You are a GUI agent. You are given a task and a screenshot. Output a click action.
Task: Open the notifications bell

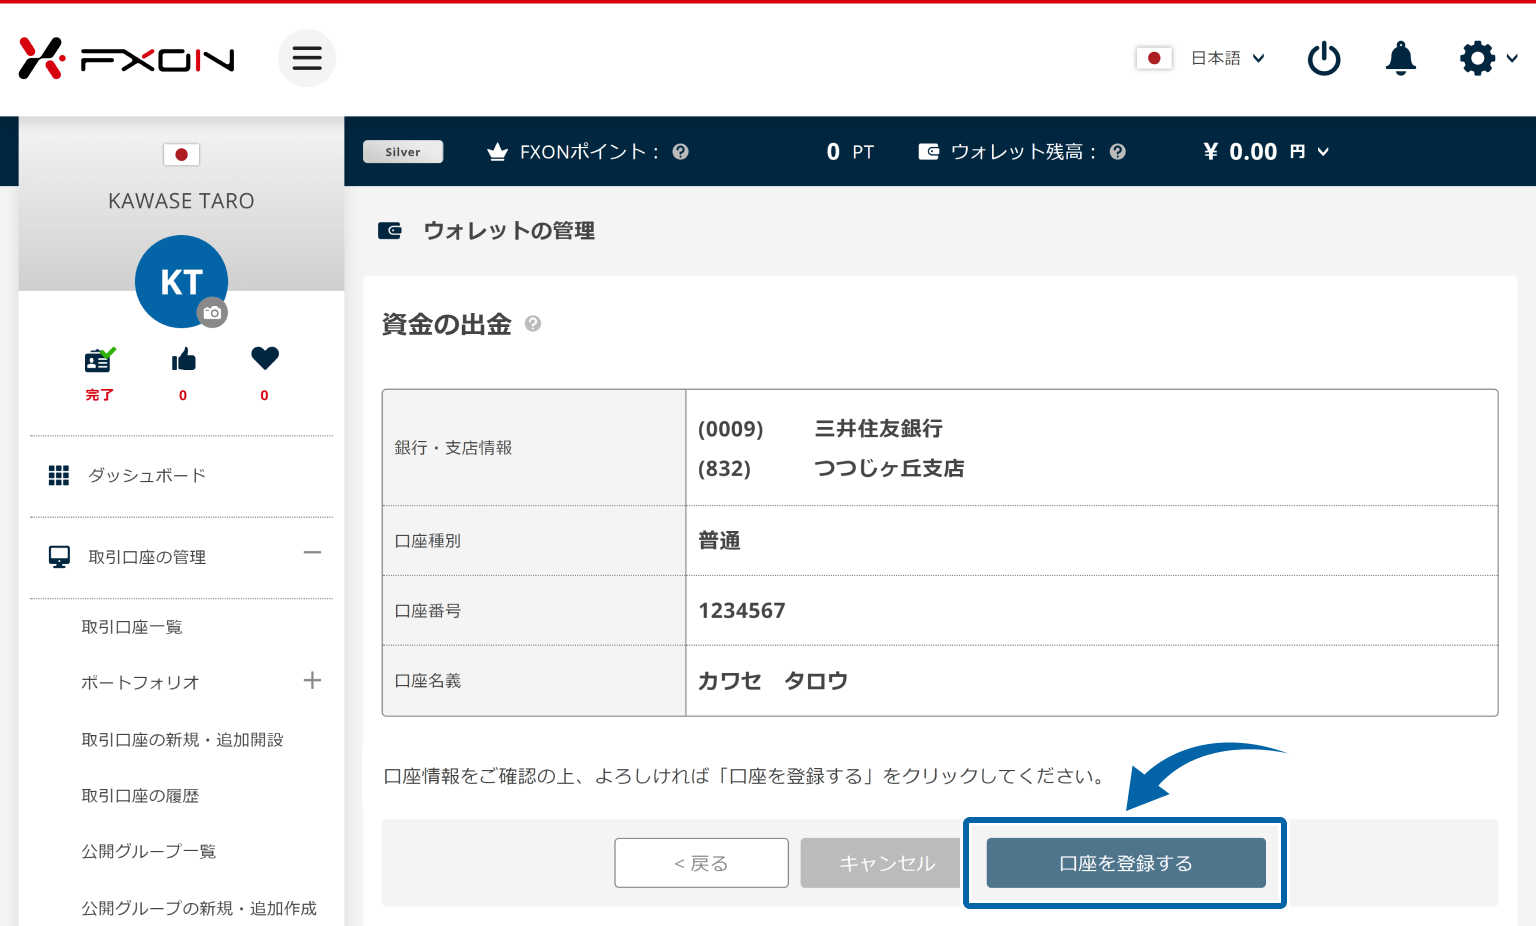[1401, 58]
